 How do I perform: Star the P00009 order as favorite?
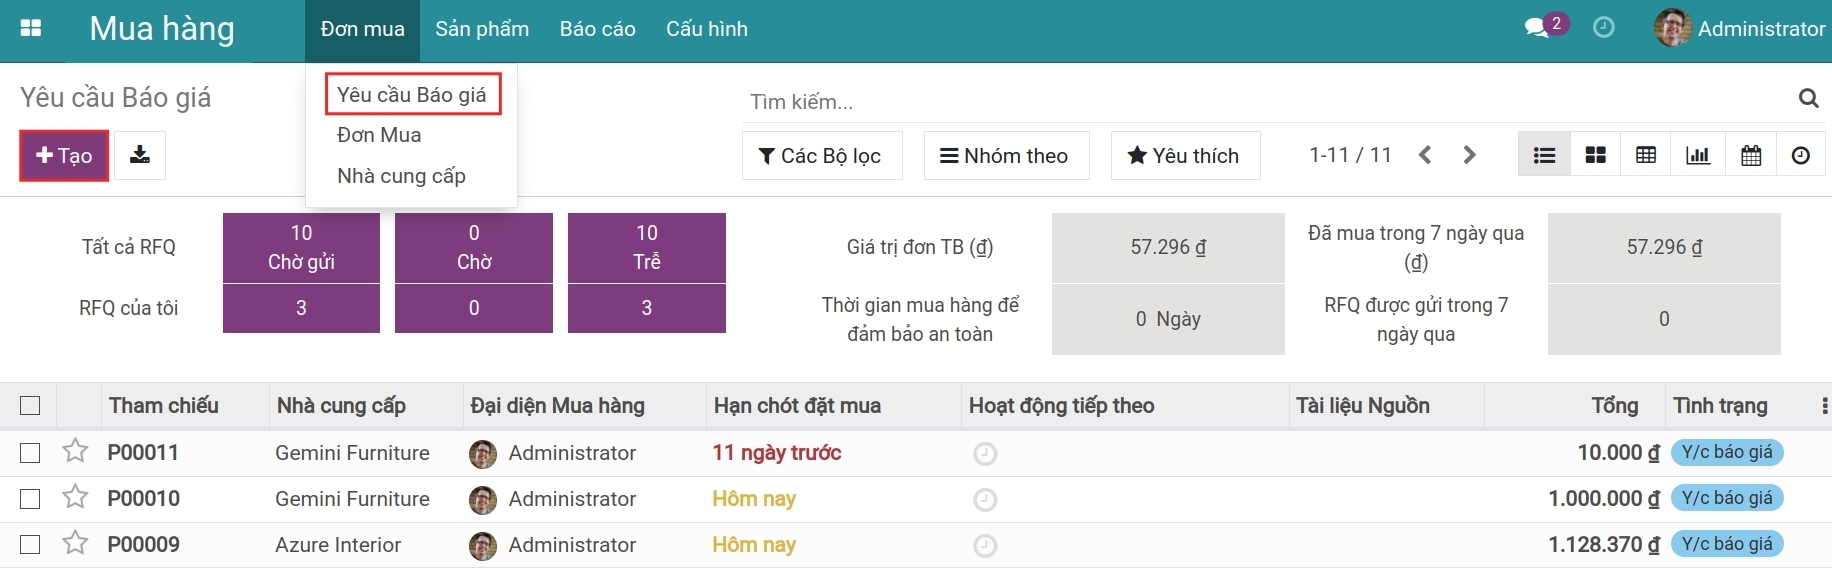75,544
